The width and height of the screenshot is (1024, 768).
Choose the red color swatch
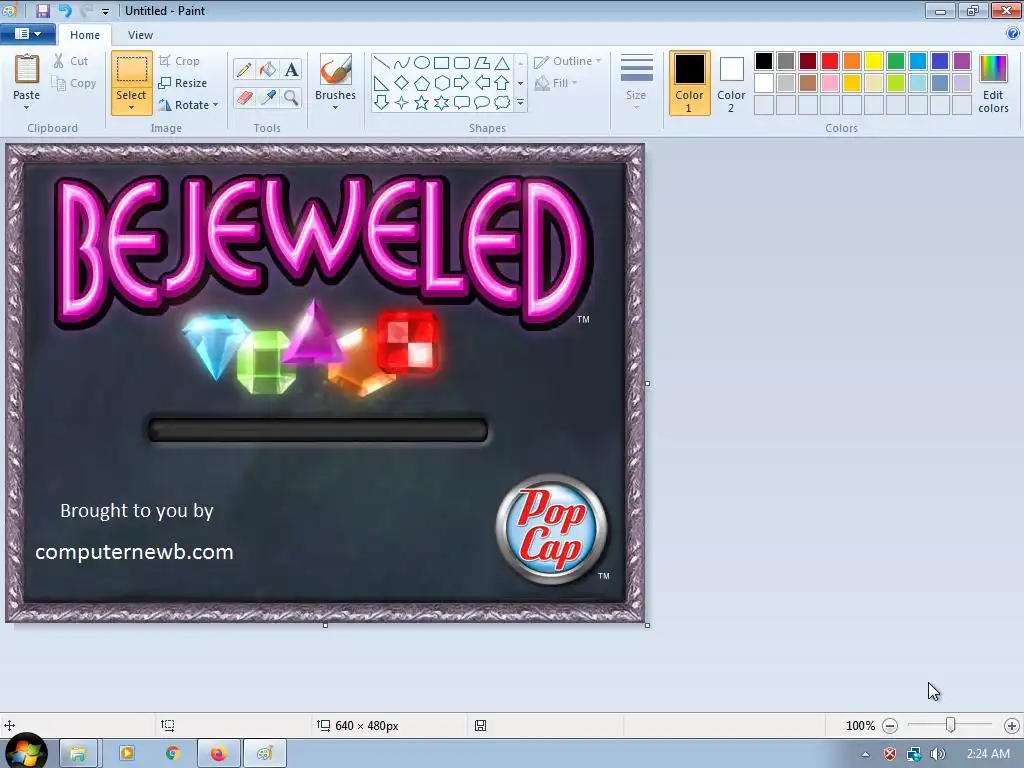pyautogui.click(x=830, y=61)
